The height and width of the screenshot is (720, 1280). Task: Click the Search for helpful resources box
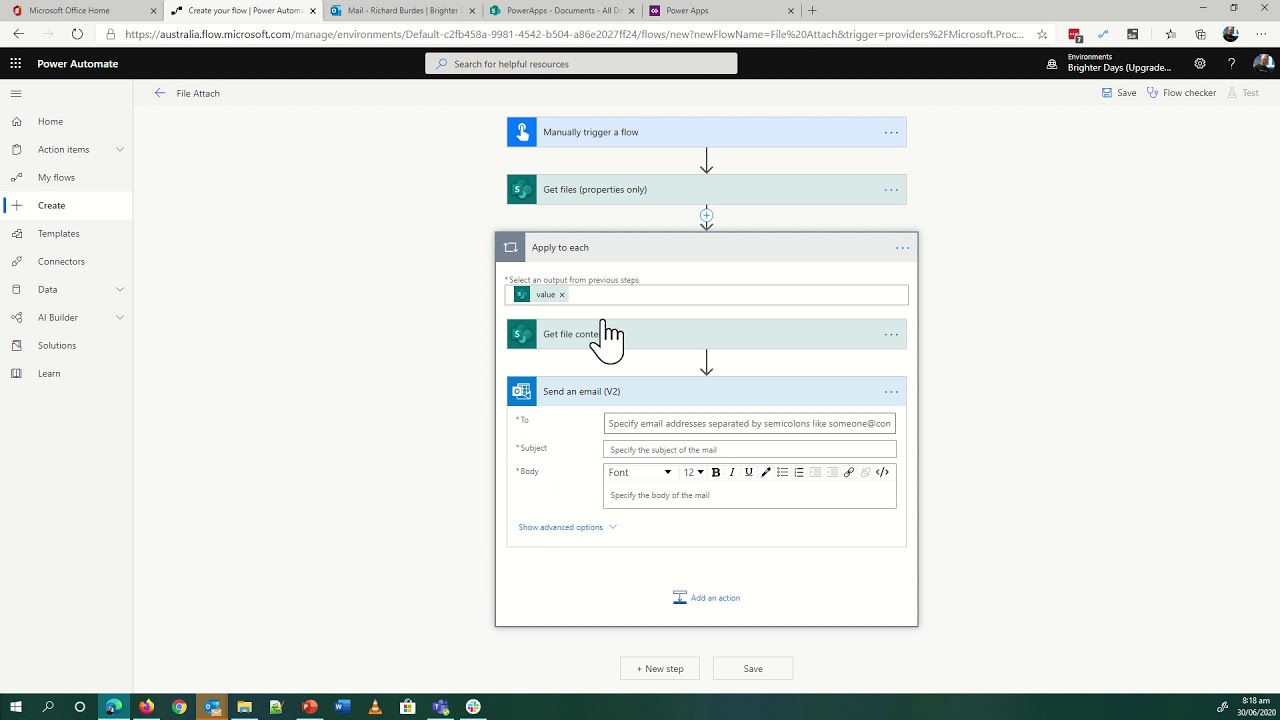(x=581, y=63)
